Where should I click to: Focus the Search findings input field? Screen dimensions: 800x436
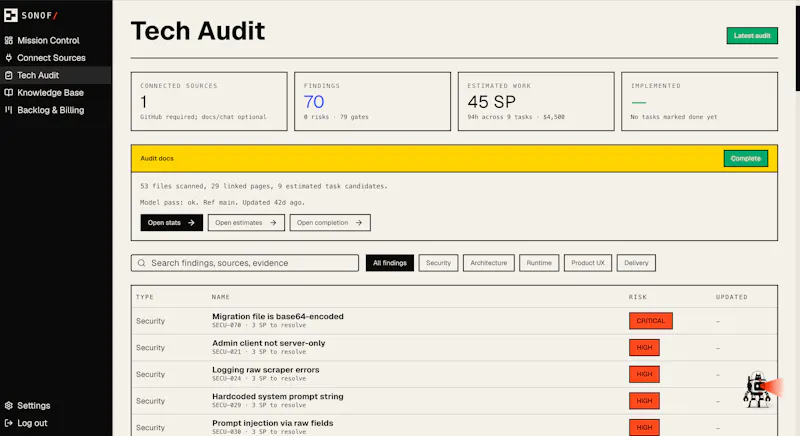coord(245,263)
